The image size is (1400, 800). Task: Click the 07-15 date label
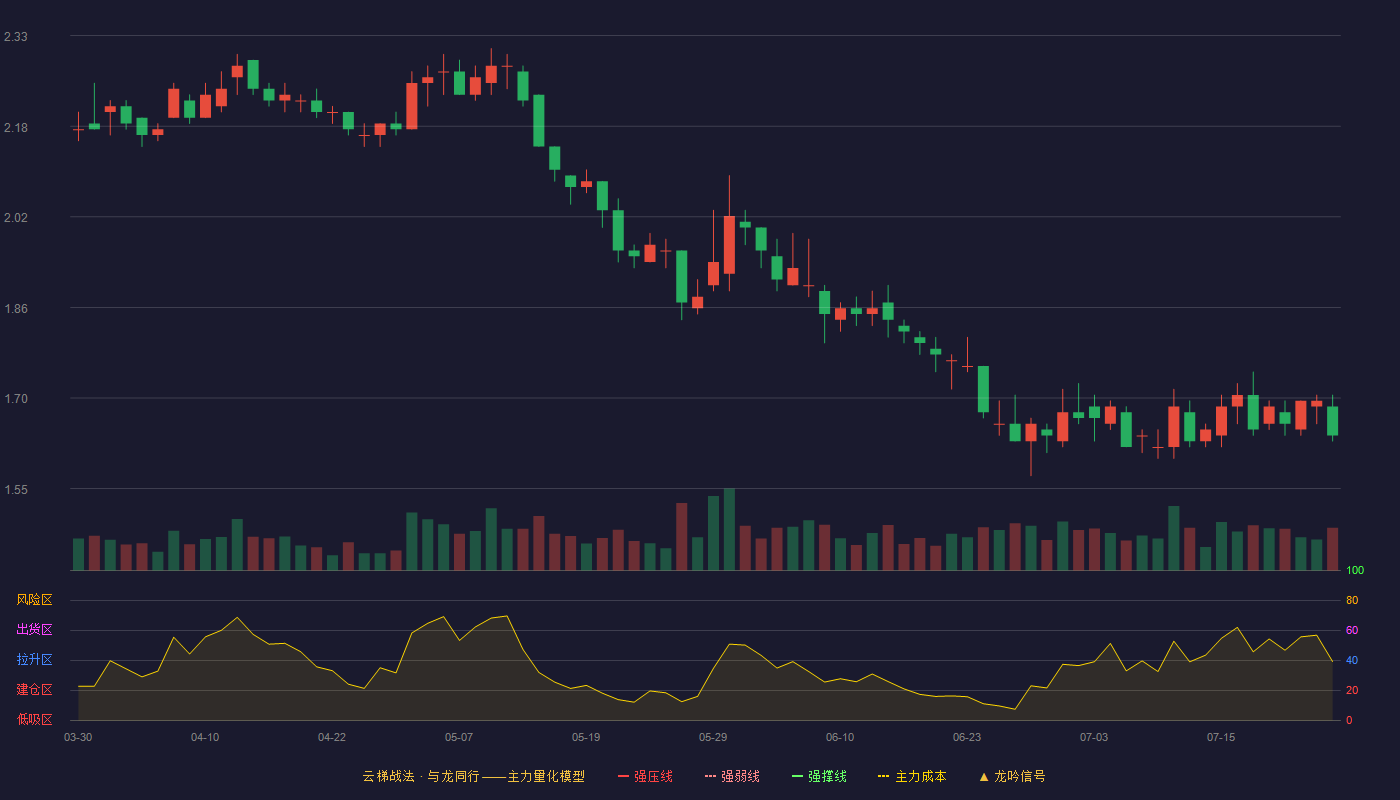[1221, 737]
